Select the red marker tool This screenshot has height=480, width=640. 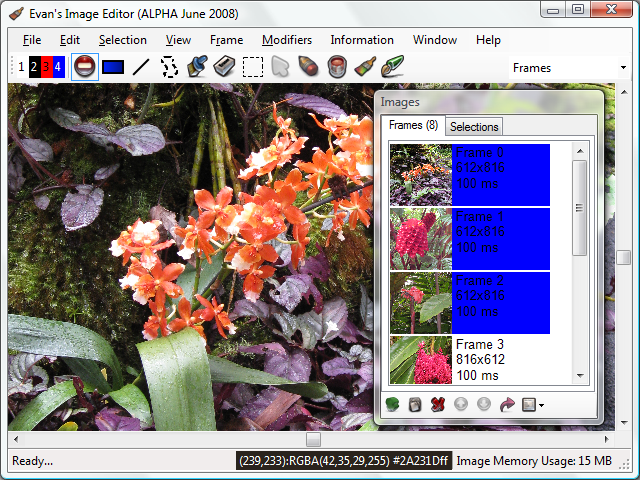coord(308,67)
